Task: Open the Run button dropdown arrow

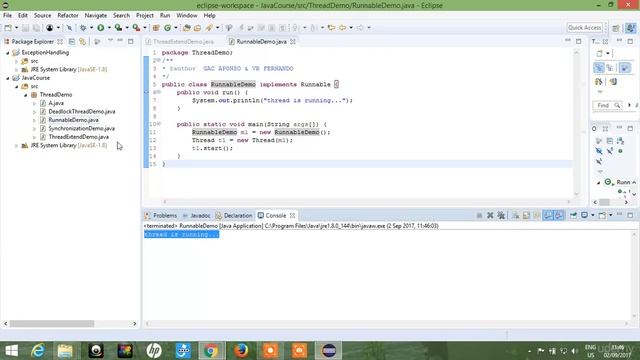Action: [x=109, y=28]
